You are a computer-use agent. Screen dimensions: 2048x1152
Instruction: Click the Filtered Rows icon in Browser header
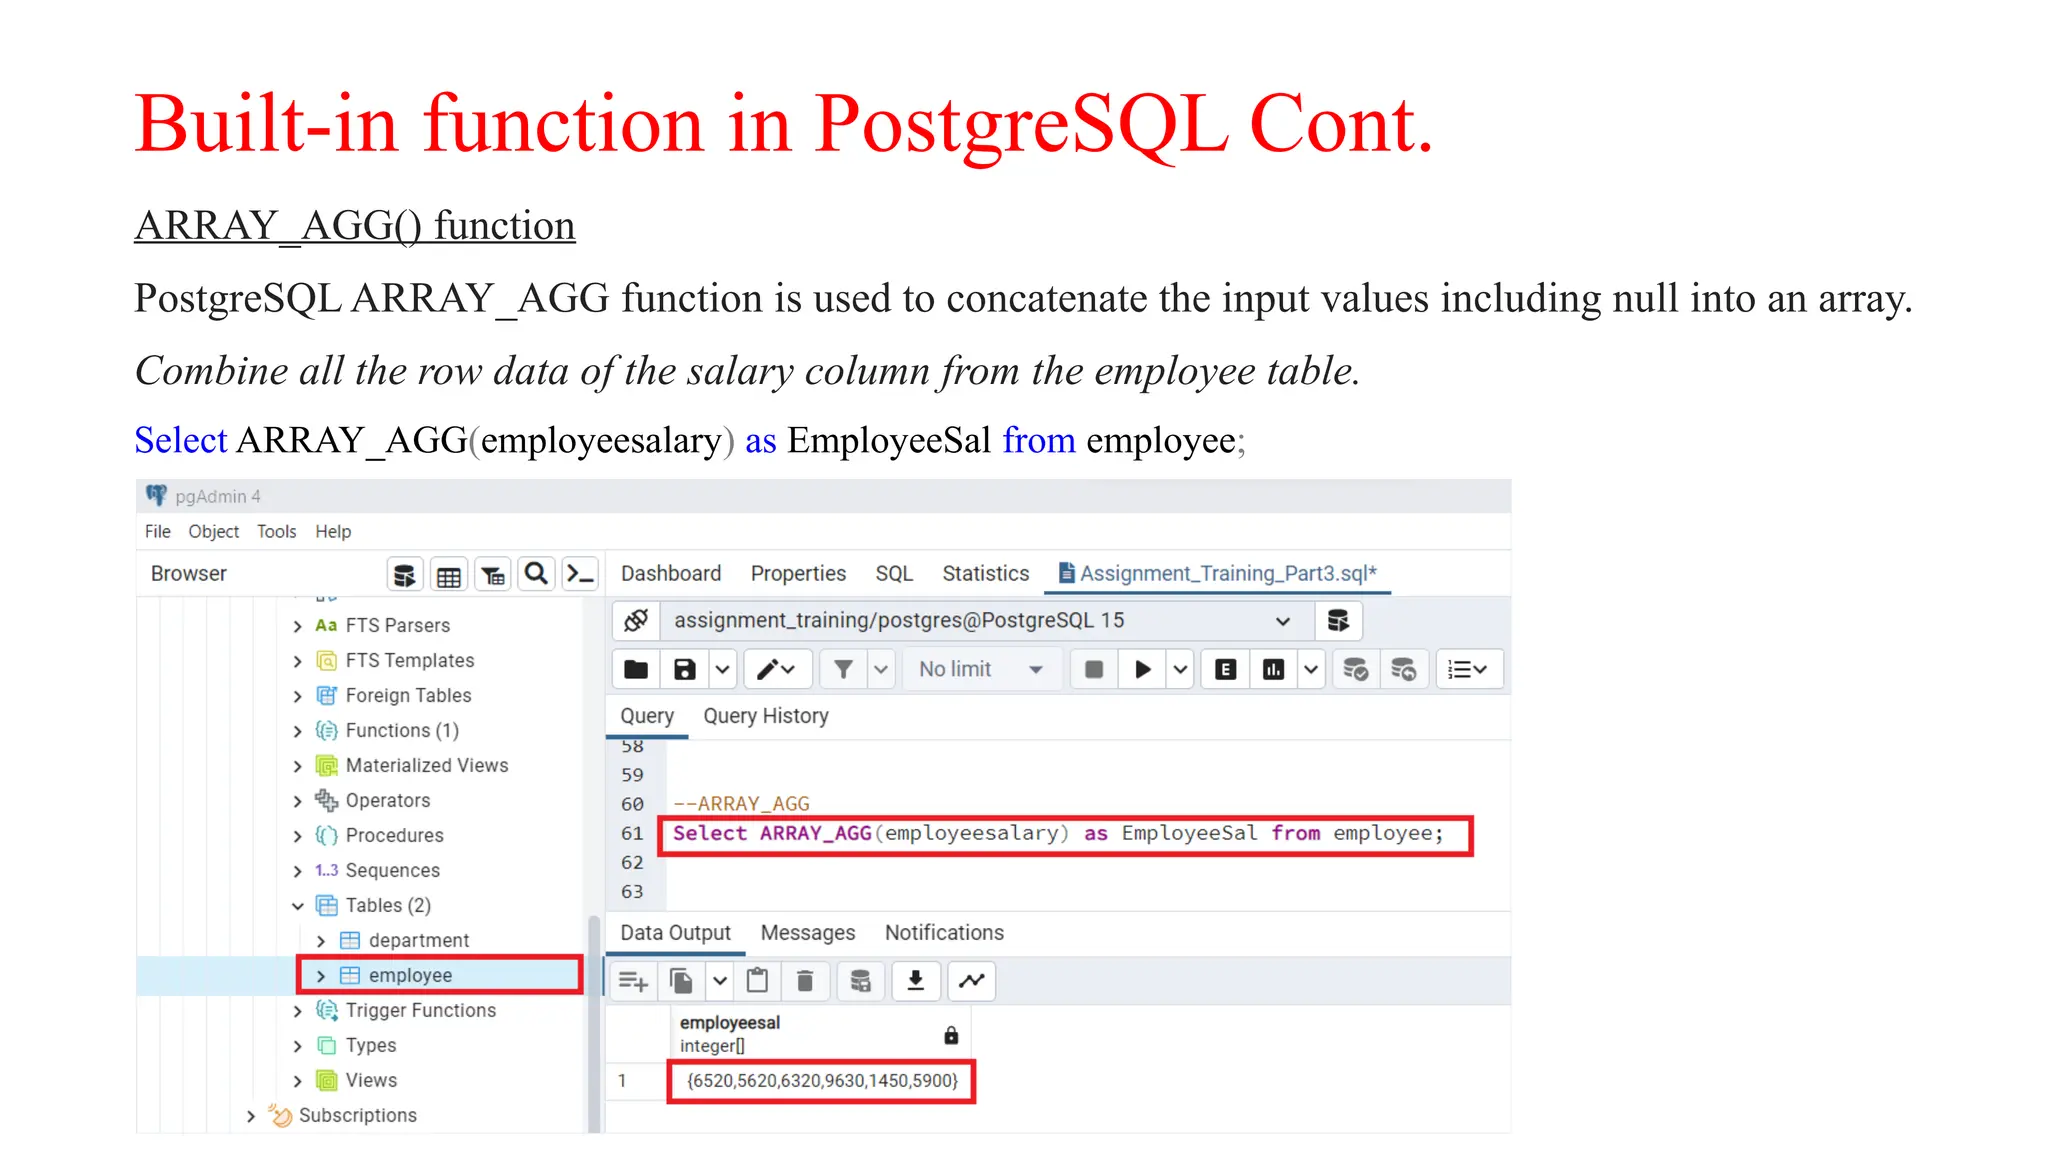[x=493, y=575]
